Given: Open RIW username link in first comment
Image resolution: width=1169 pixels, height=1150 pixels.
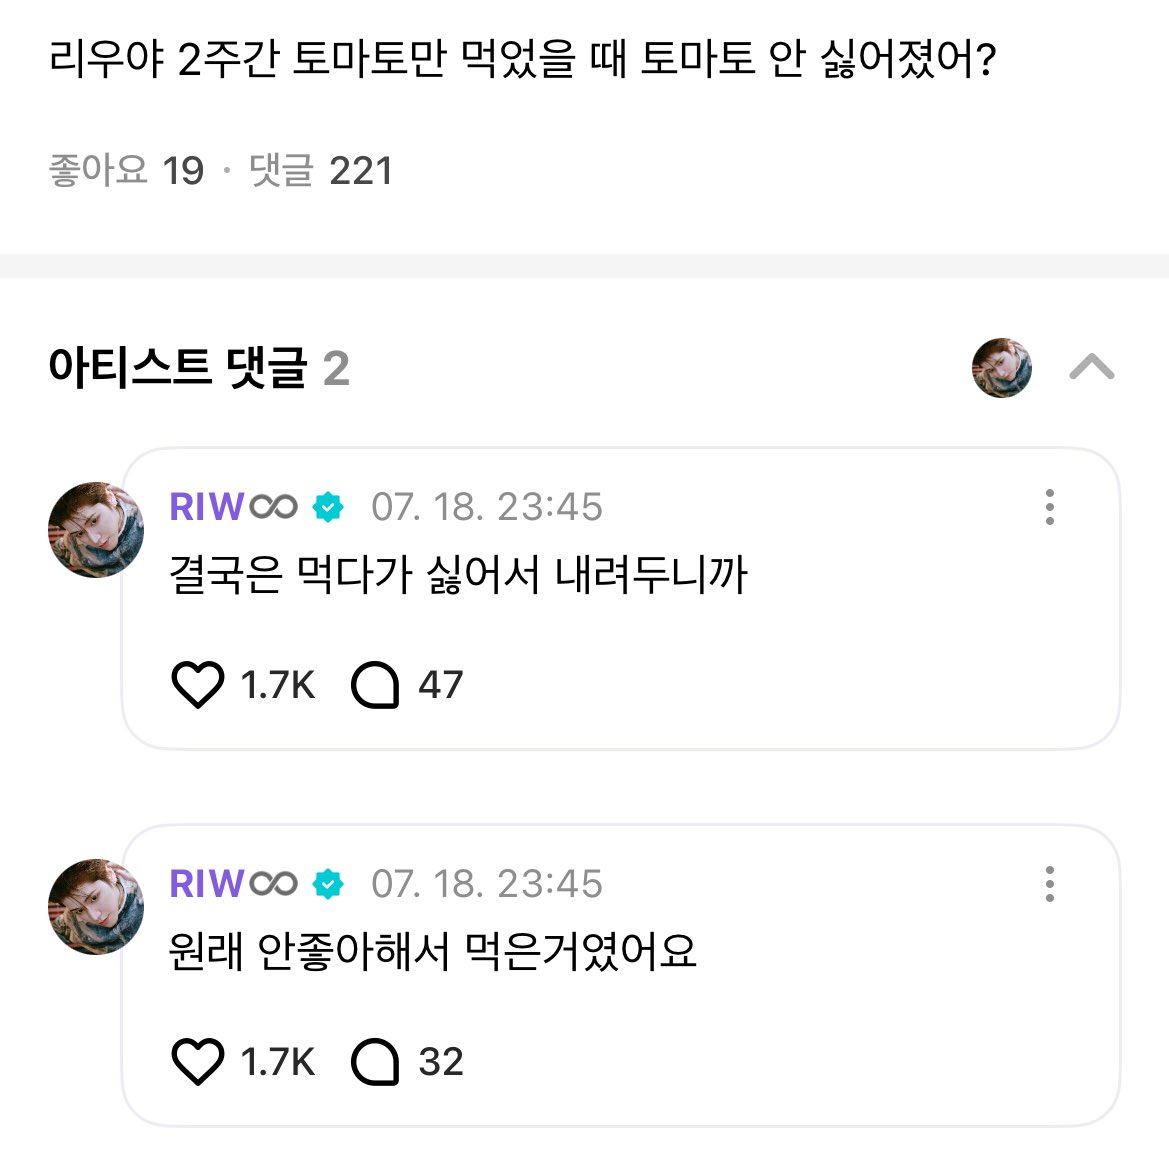Looking at the screenshot, I should tap(233, 507).
